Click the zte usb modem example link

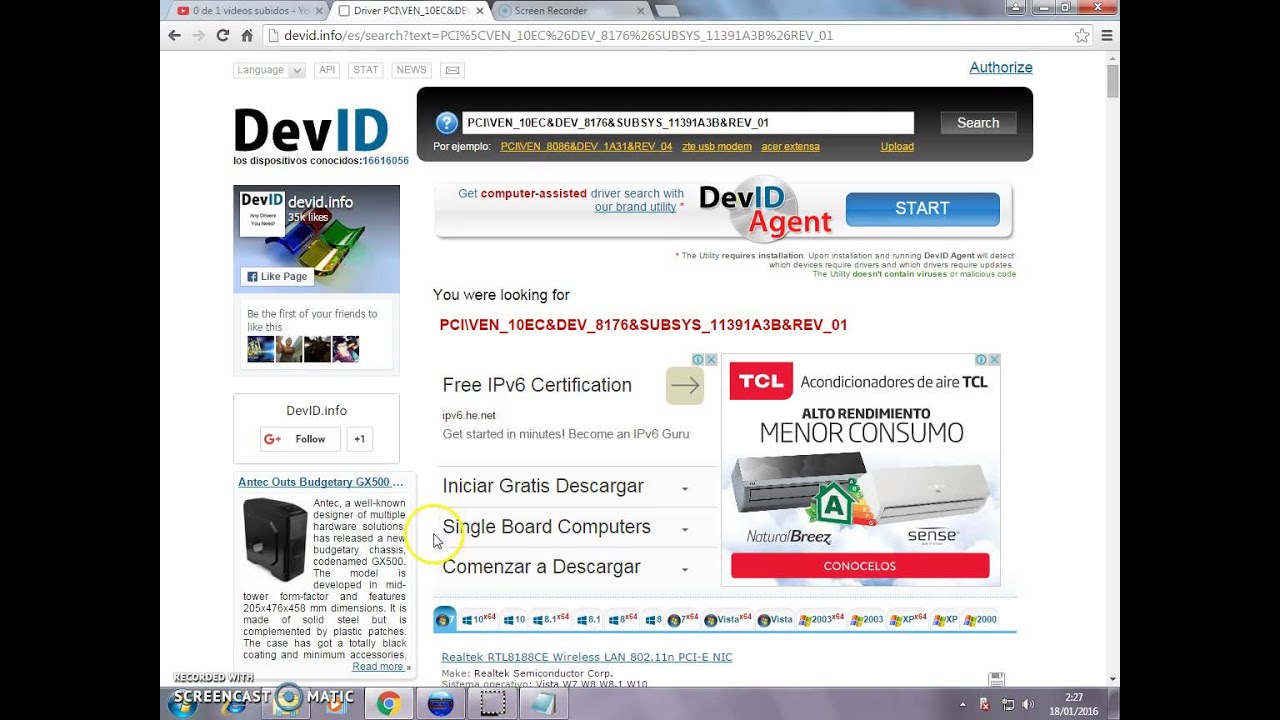click(717, 146)
